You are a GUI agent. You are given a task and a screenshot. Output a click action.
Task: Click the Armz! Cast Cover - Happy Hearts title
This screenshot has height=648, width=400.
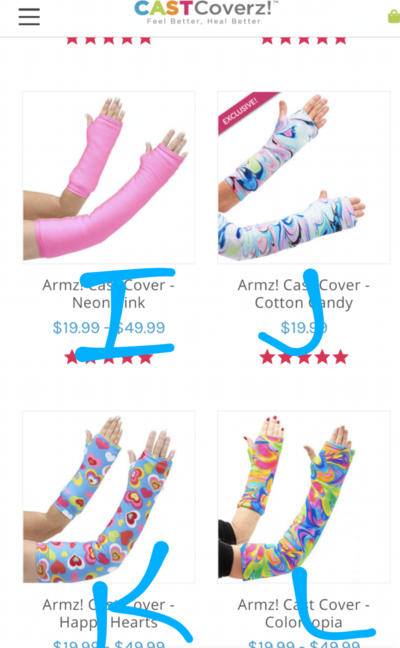click(x=109, y=613)
